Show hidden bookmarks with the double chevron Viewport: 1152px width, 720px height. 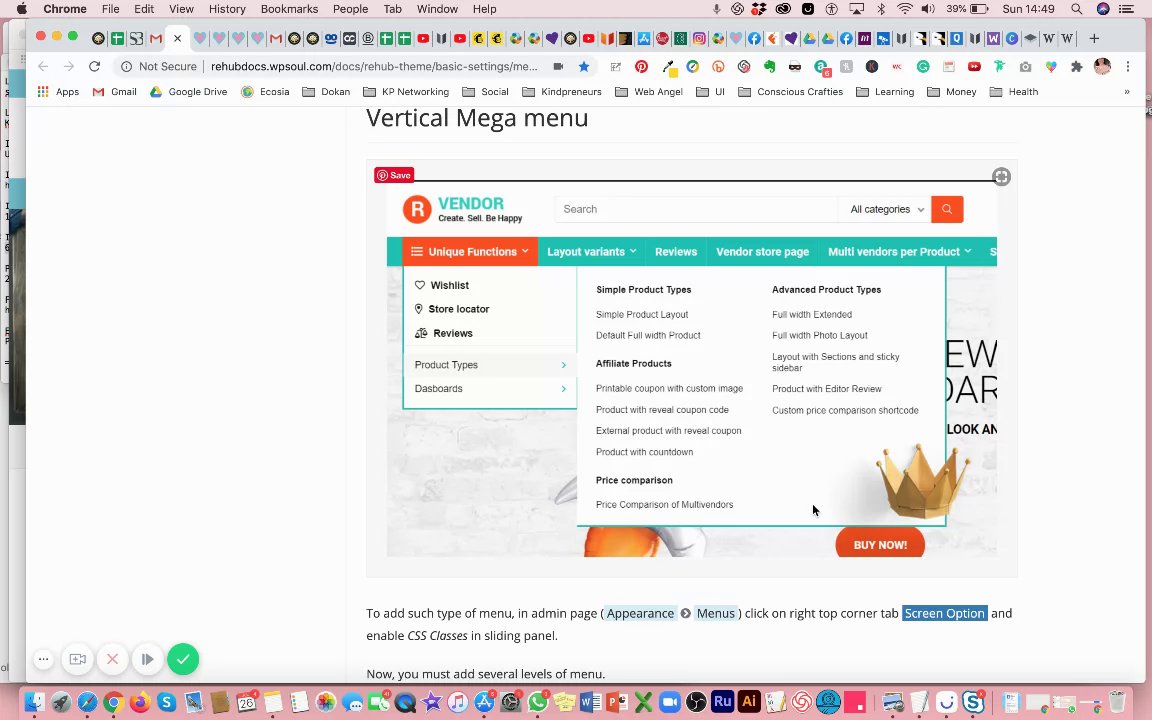[x=1126, y=92]
